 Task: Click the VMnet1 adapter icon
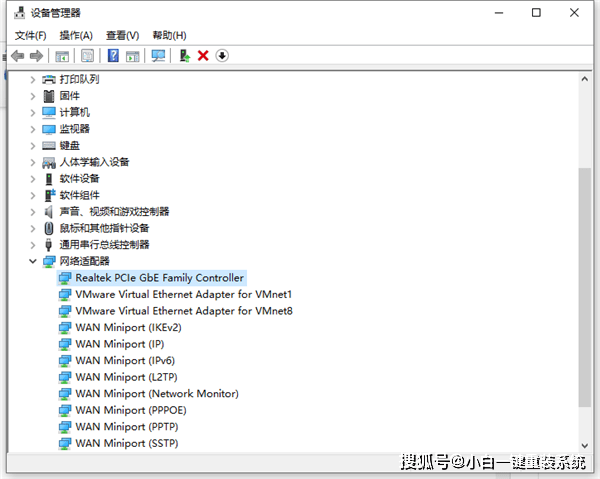tap(65, 295)
